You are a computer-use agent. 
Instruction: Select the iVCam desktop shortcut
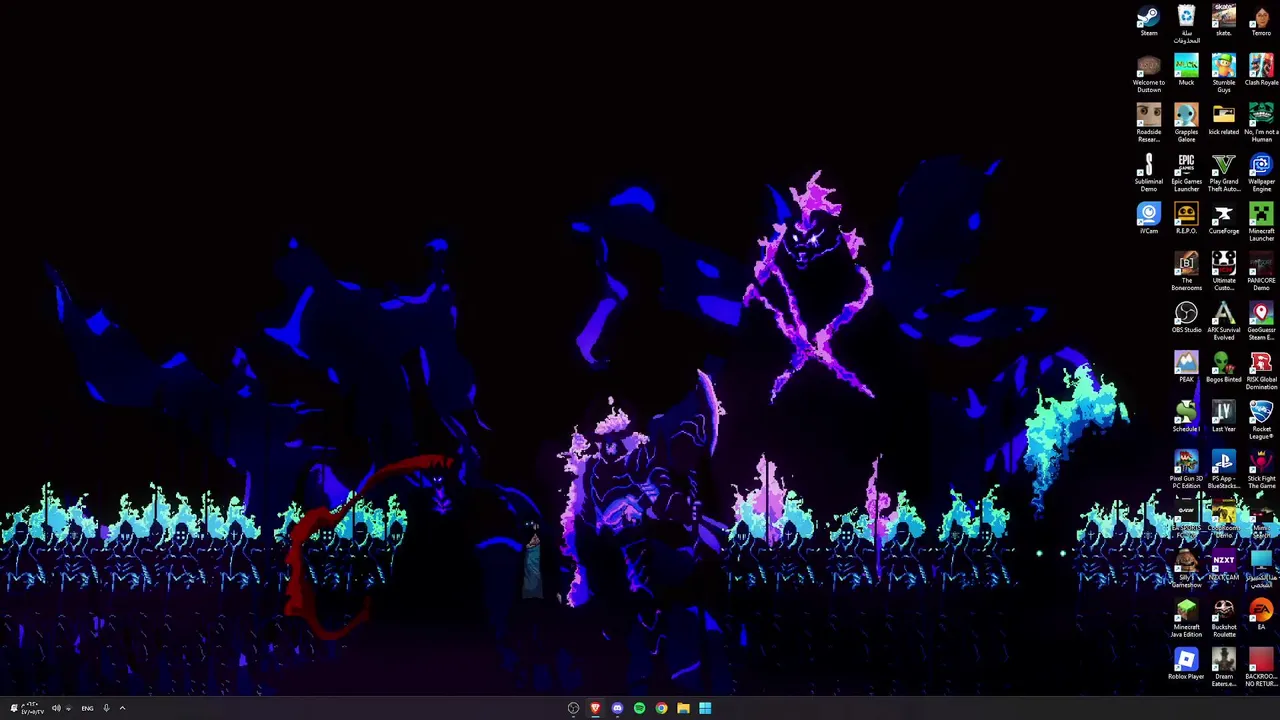[1148, 219]
